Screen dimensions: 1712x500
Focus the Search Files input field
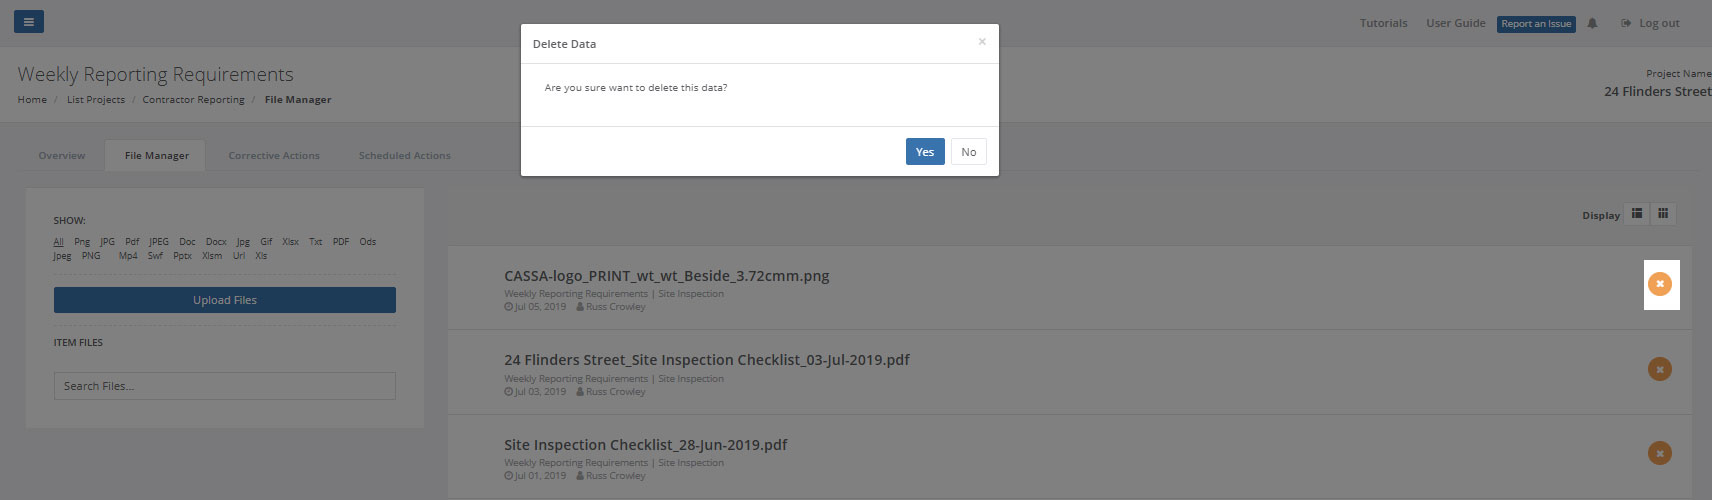(225, 386)
